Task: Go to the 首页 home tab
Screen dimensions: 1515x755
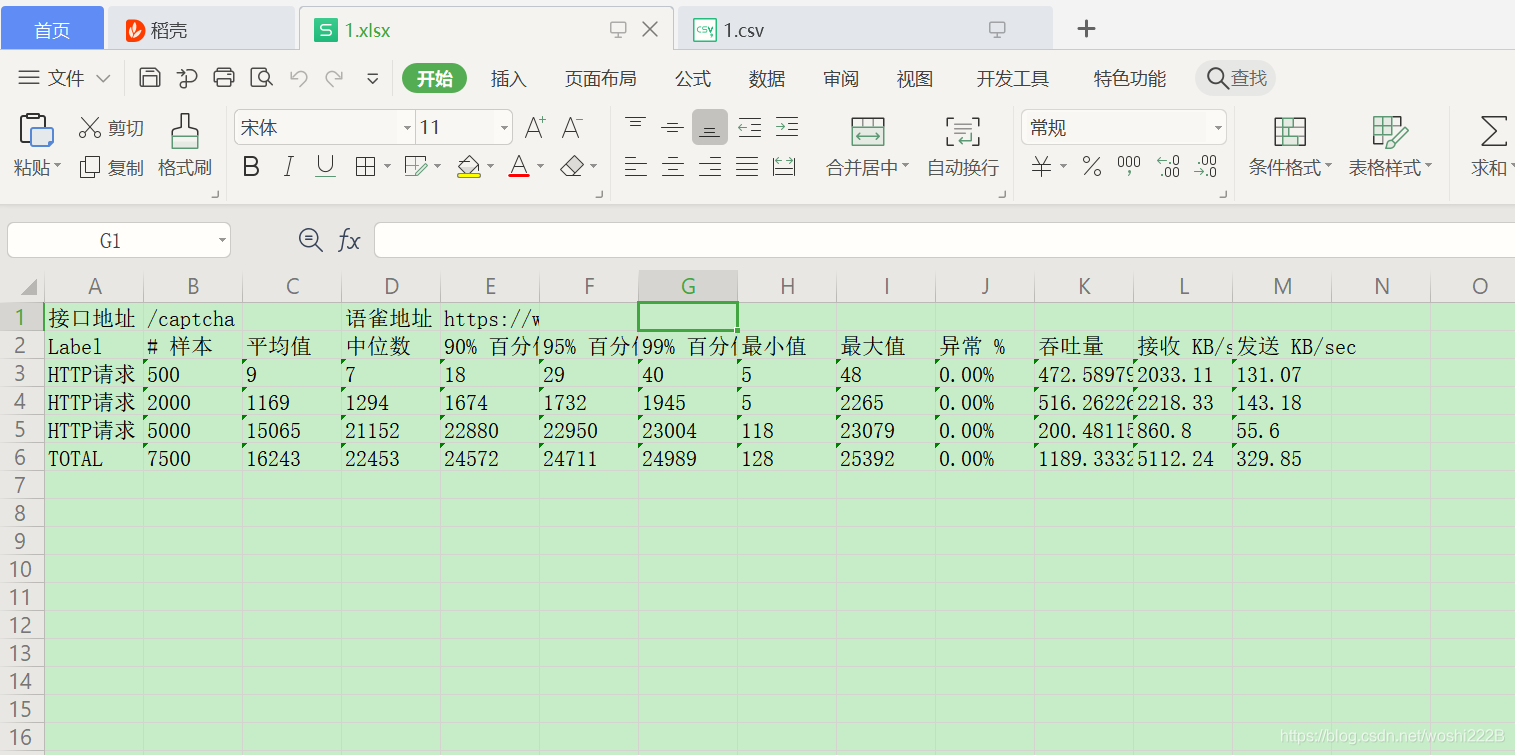Action: pyautogui.click(x=52, y=29)
